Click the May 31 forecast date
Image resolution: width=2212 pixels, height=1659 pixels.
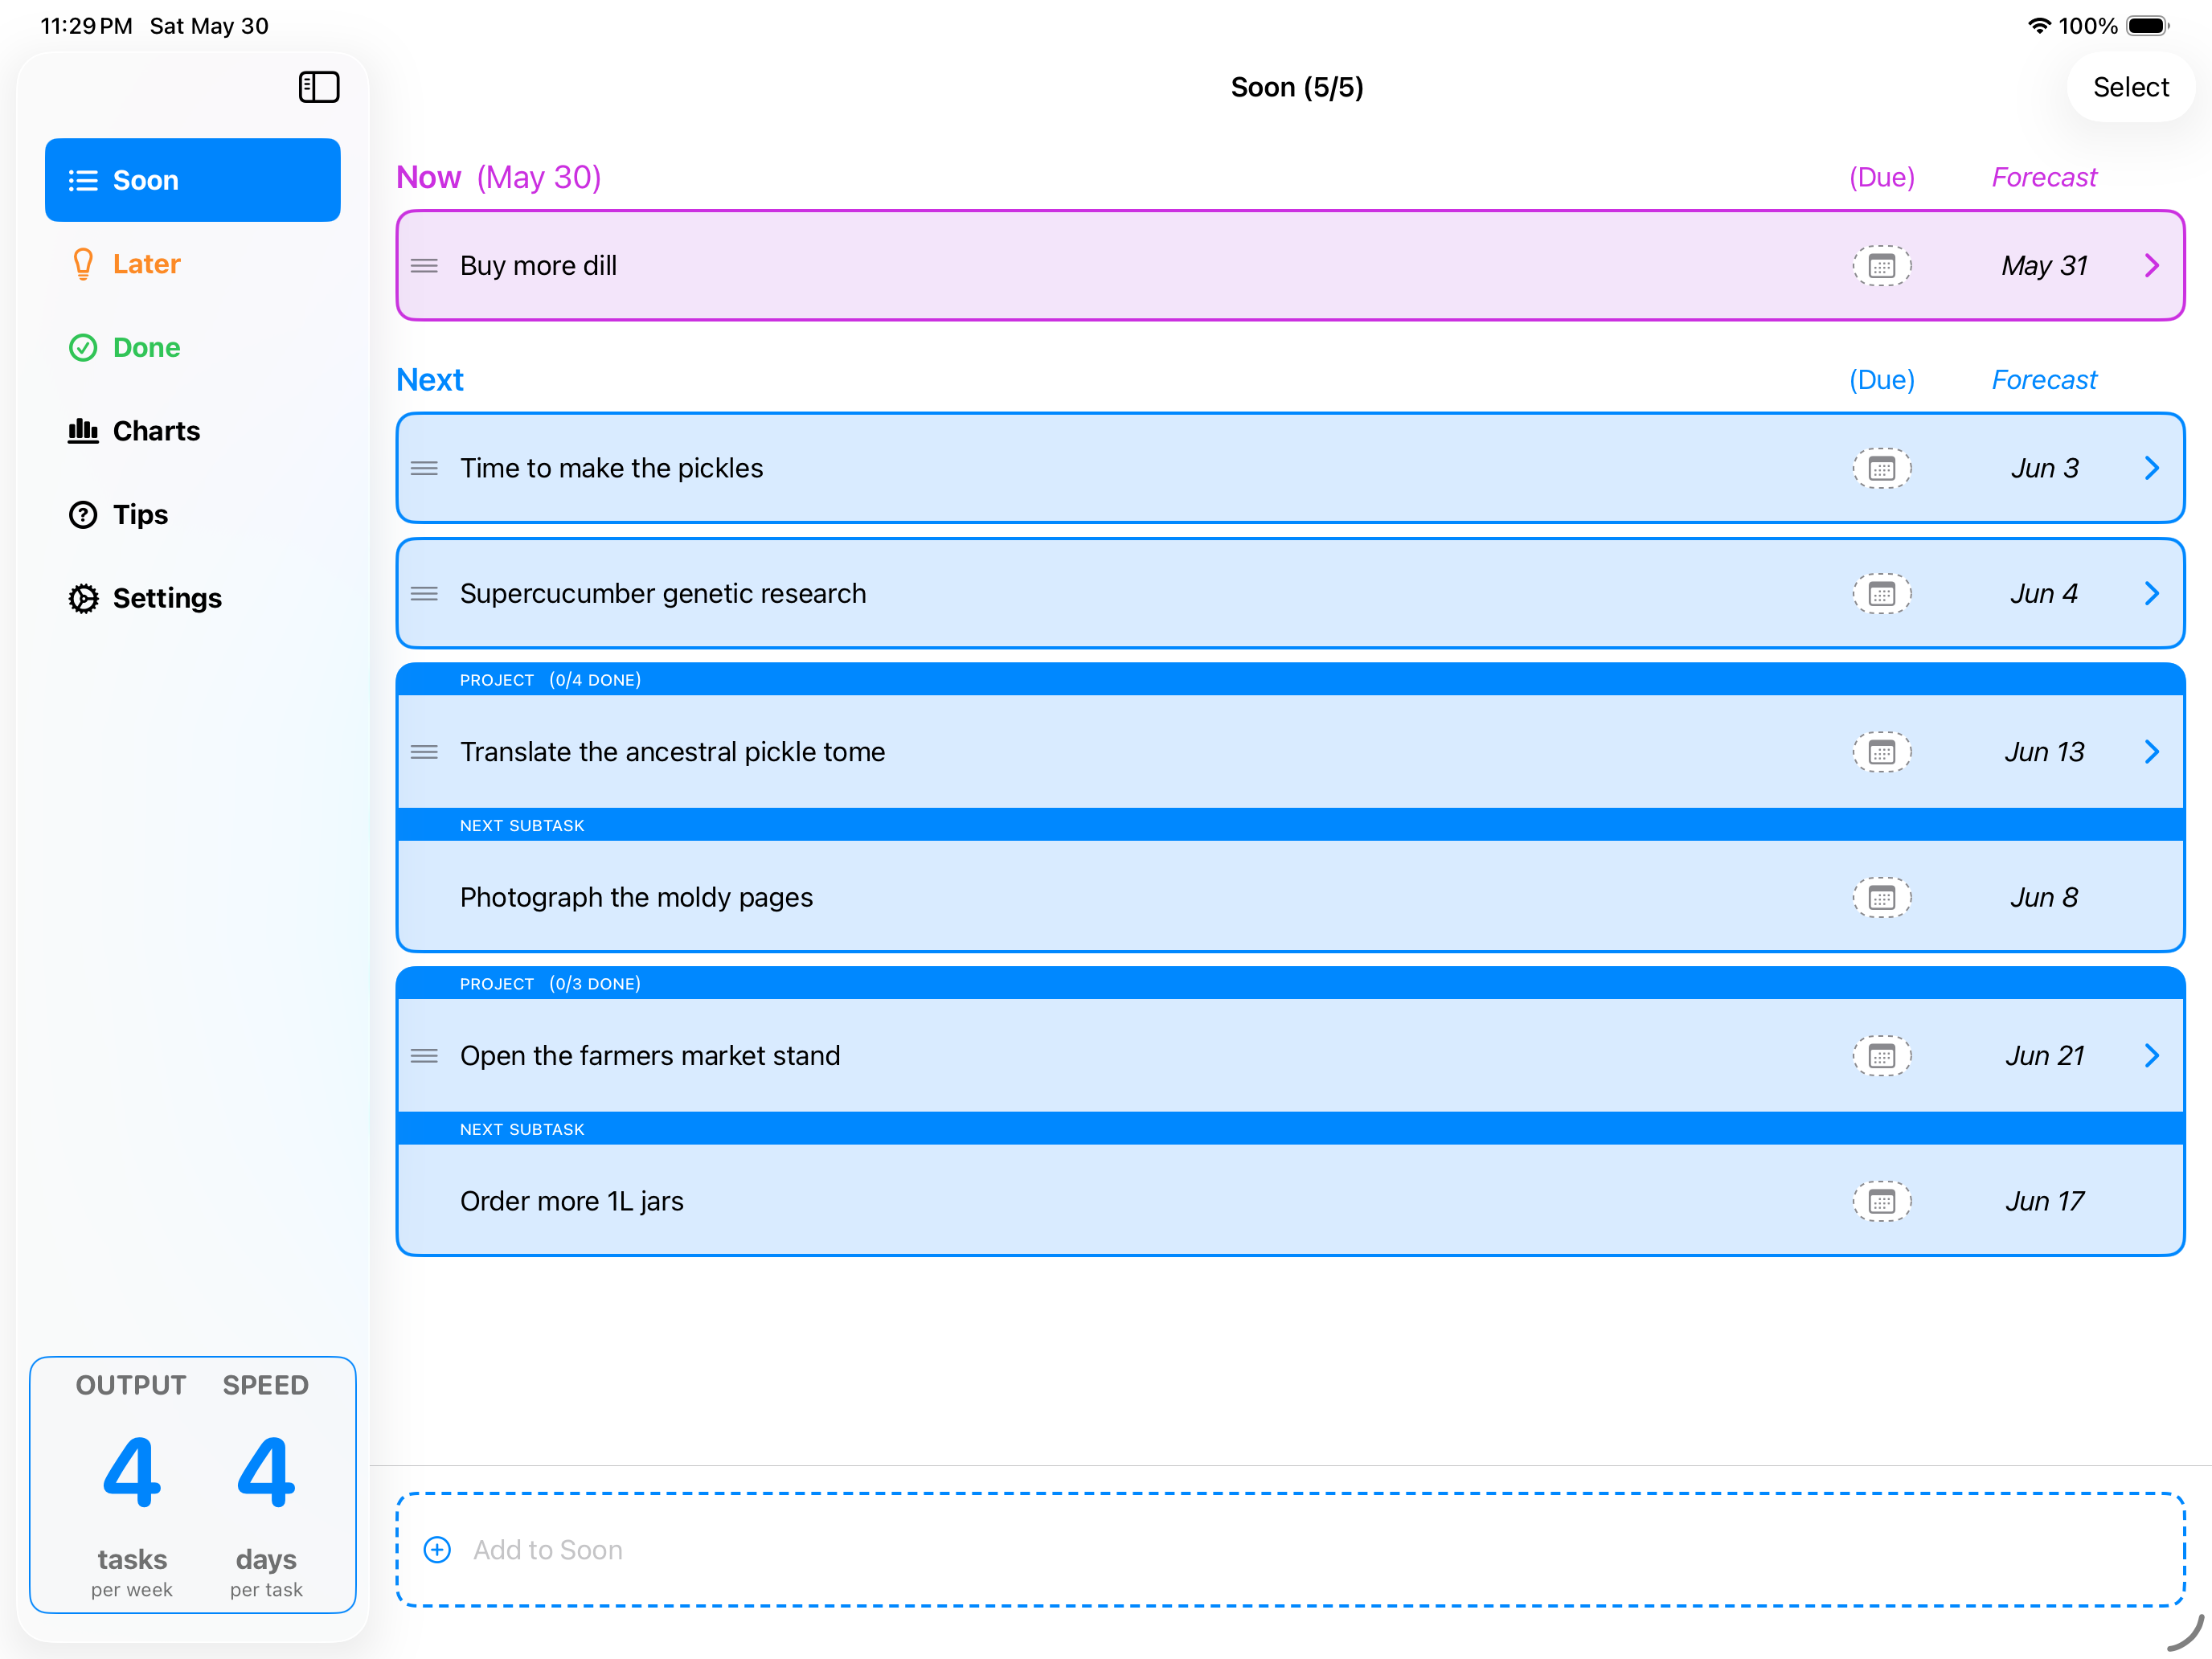[x=2044, y=266]
